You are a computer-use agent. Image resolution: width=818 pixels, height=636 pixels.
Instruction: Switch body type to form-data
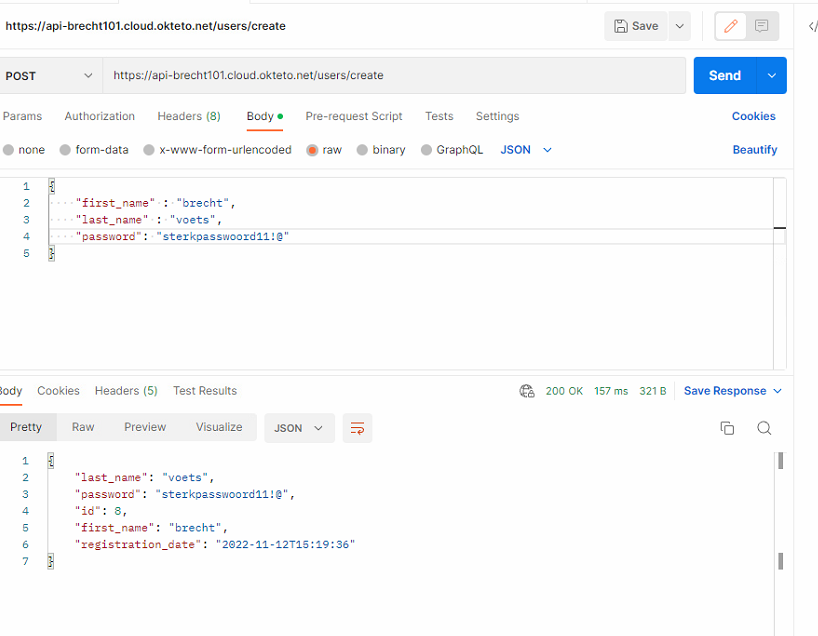coord(63,149)
